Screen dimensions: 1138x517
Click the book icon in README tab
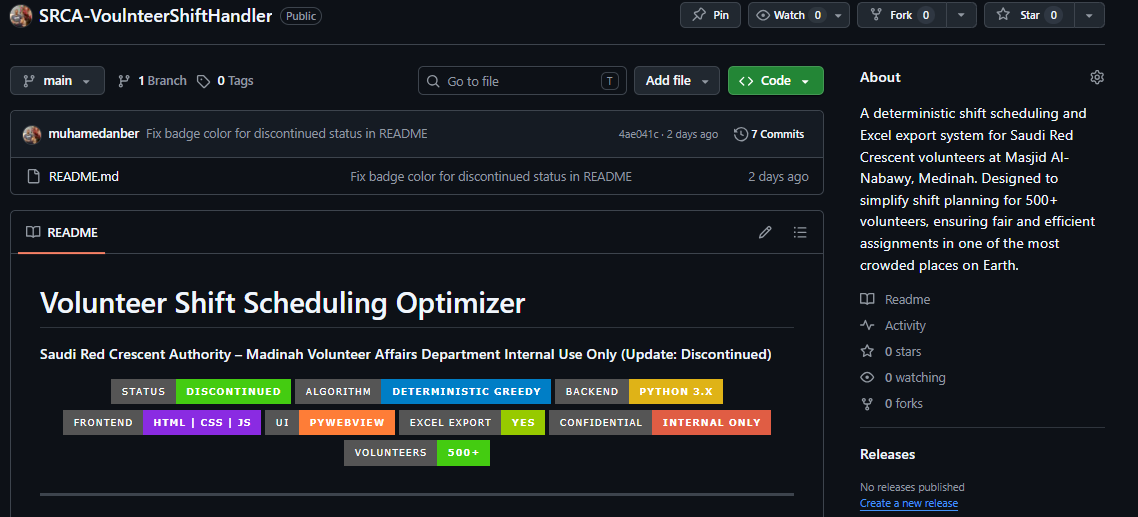33,232
